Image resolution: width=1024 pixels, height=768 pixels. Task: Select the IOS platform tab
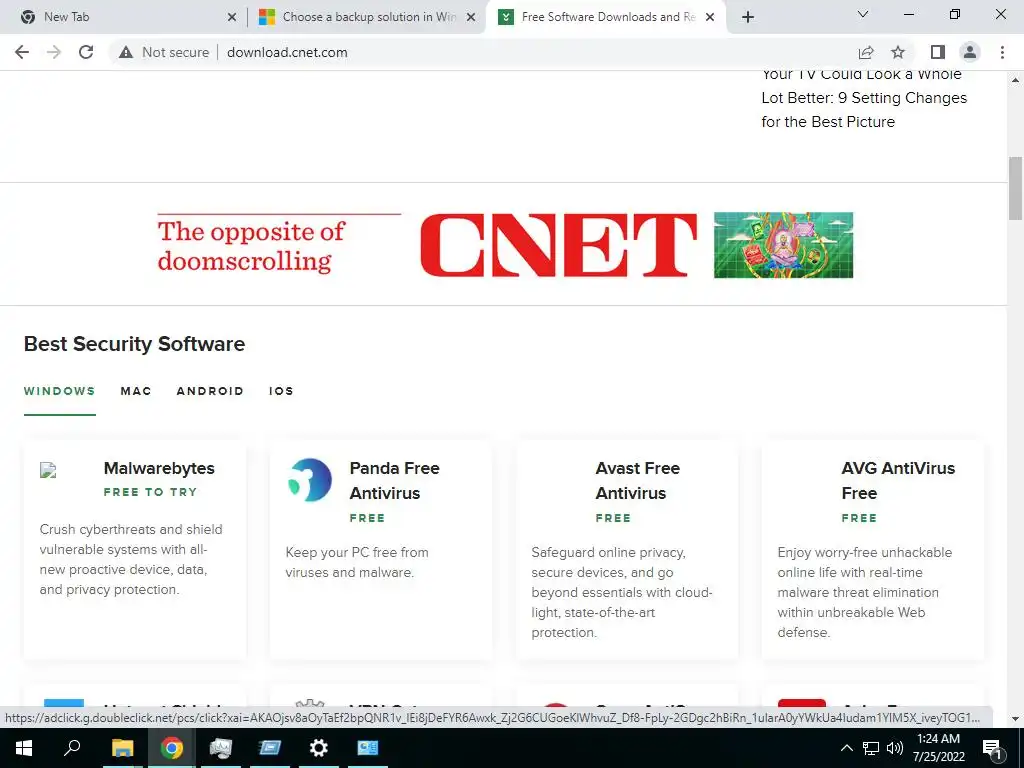[x=281, y=391]
